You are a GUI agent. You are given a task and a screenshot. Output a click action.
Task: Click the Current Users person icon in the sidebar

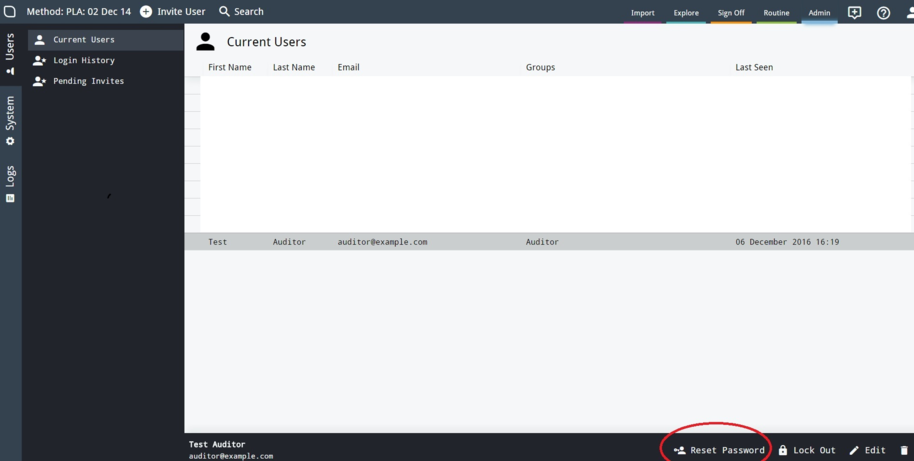click(39, 40)
